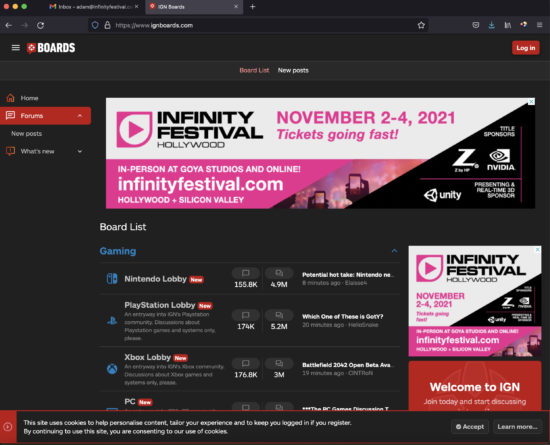Click the cookie notice side icon

[x=8, y=427]
